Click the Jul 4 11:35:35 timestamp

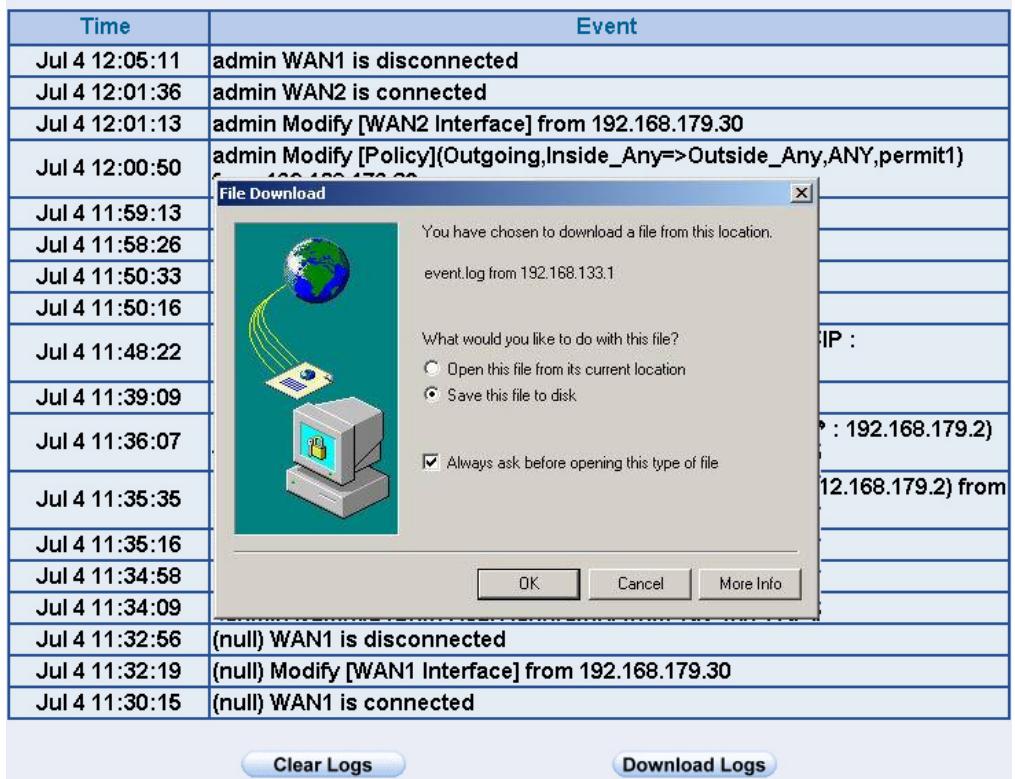108,499
